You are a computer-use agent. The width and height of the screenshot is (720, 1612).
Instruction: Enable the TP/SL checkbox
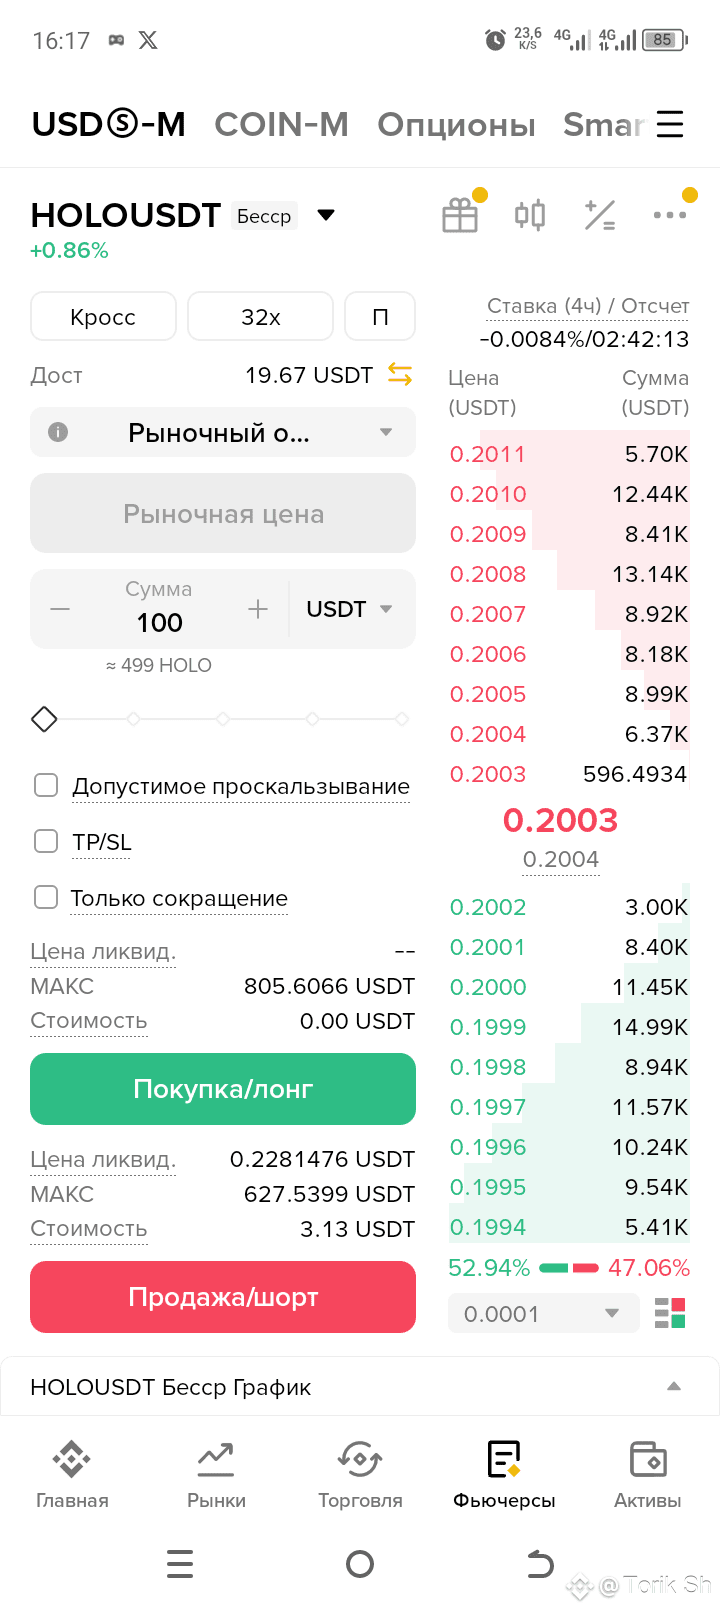click(x=46, y=841)
